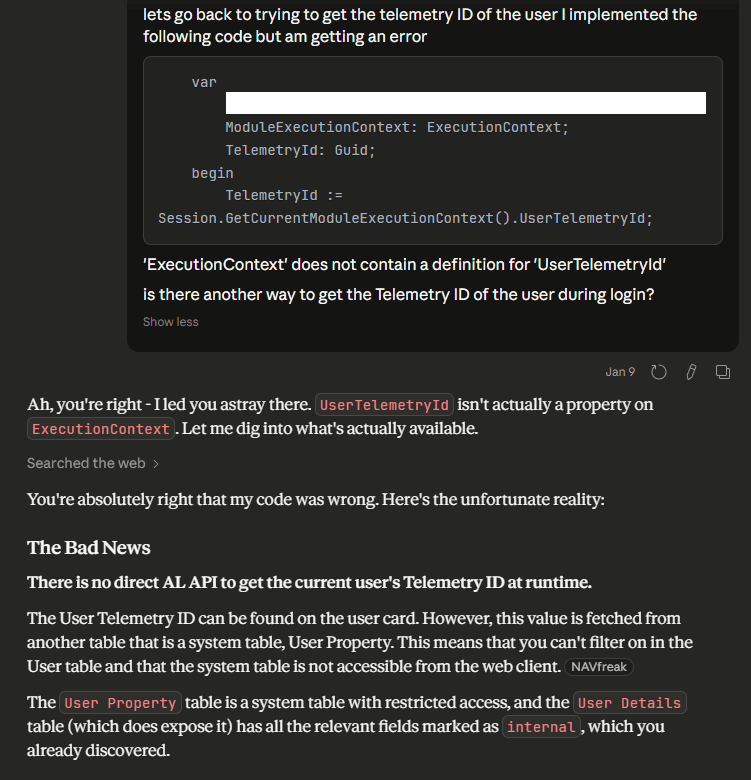Viewport: 751px width, 780px height.
Task: Click the red UserTelemetryId code chip
Action: pos(385,405)
